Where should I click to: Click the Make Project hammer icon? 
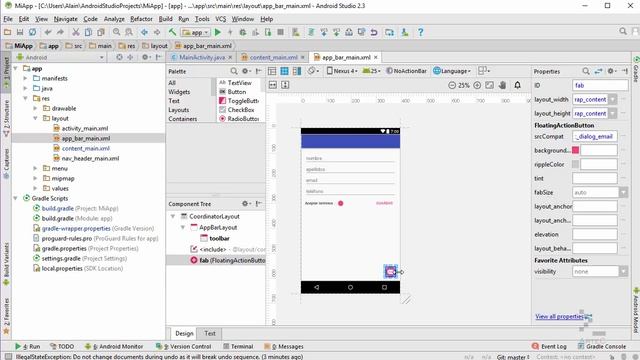(173, 32)
